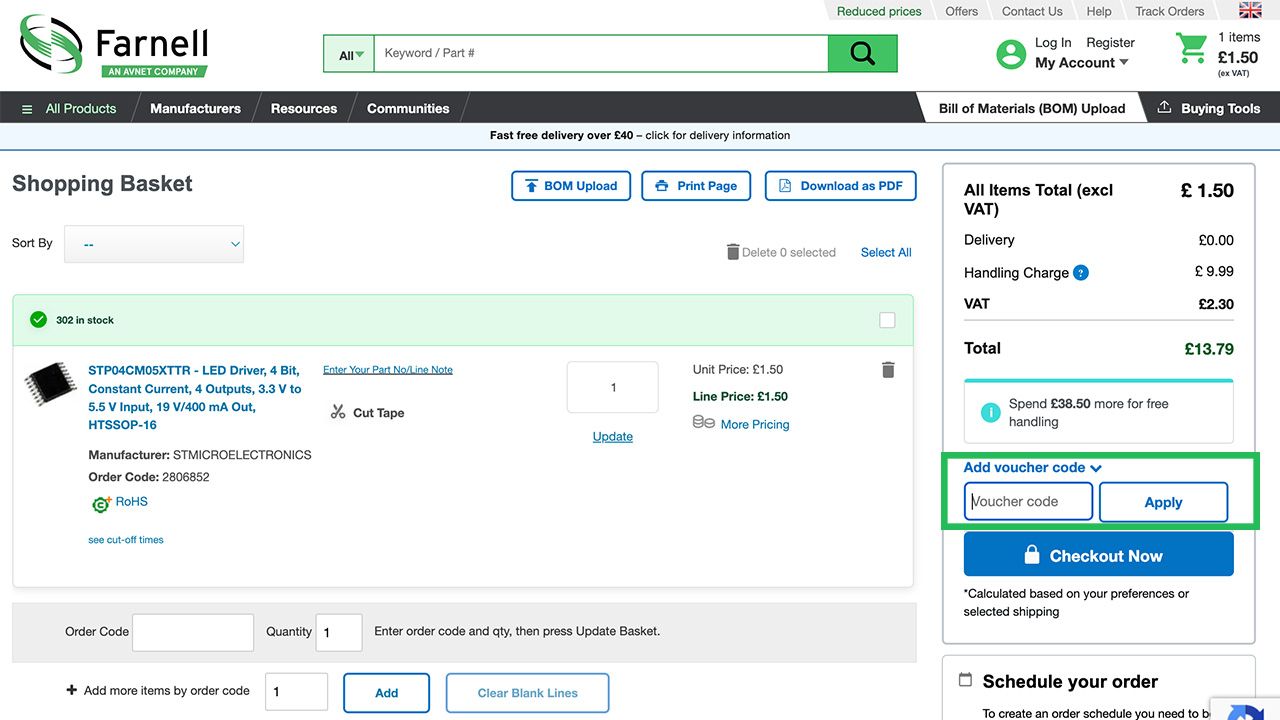Image resolution: width=1280 pixels, height=720 pixels.
Task: Click the coins icon beside More Pricing
Action: point(703,422)
